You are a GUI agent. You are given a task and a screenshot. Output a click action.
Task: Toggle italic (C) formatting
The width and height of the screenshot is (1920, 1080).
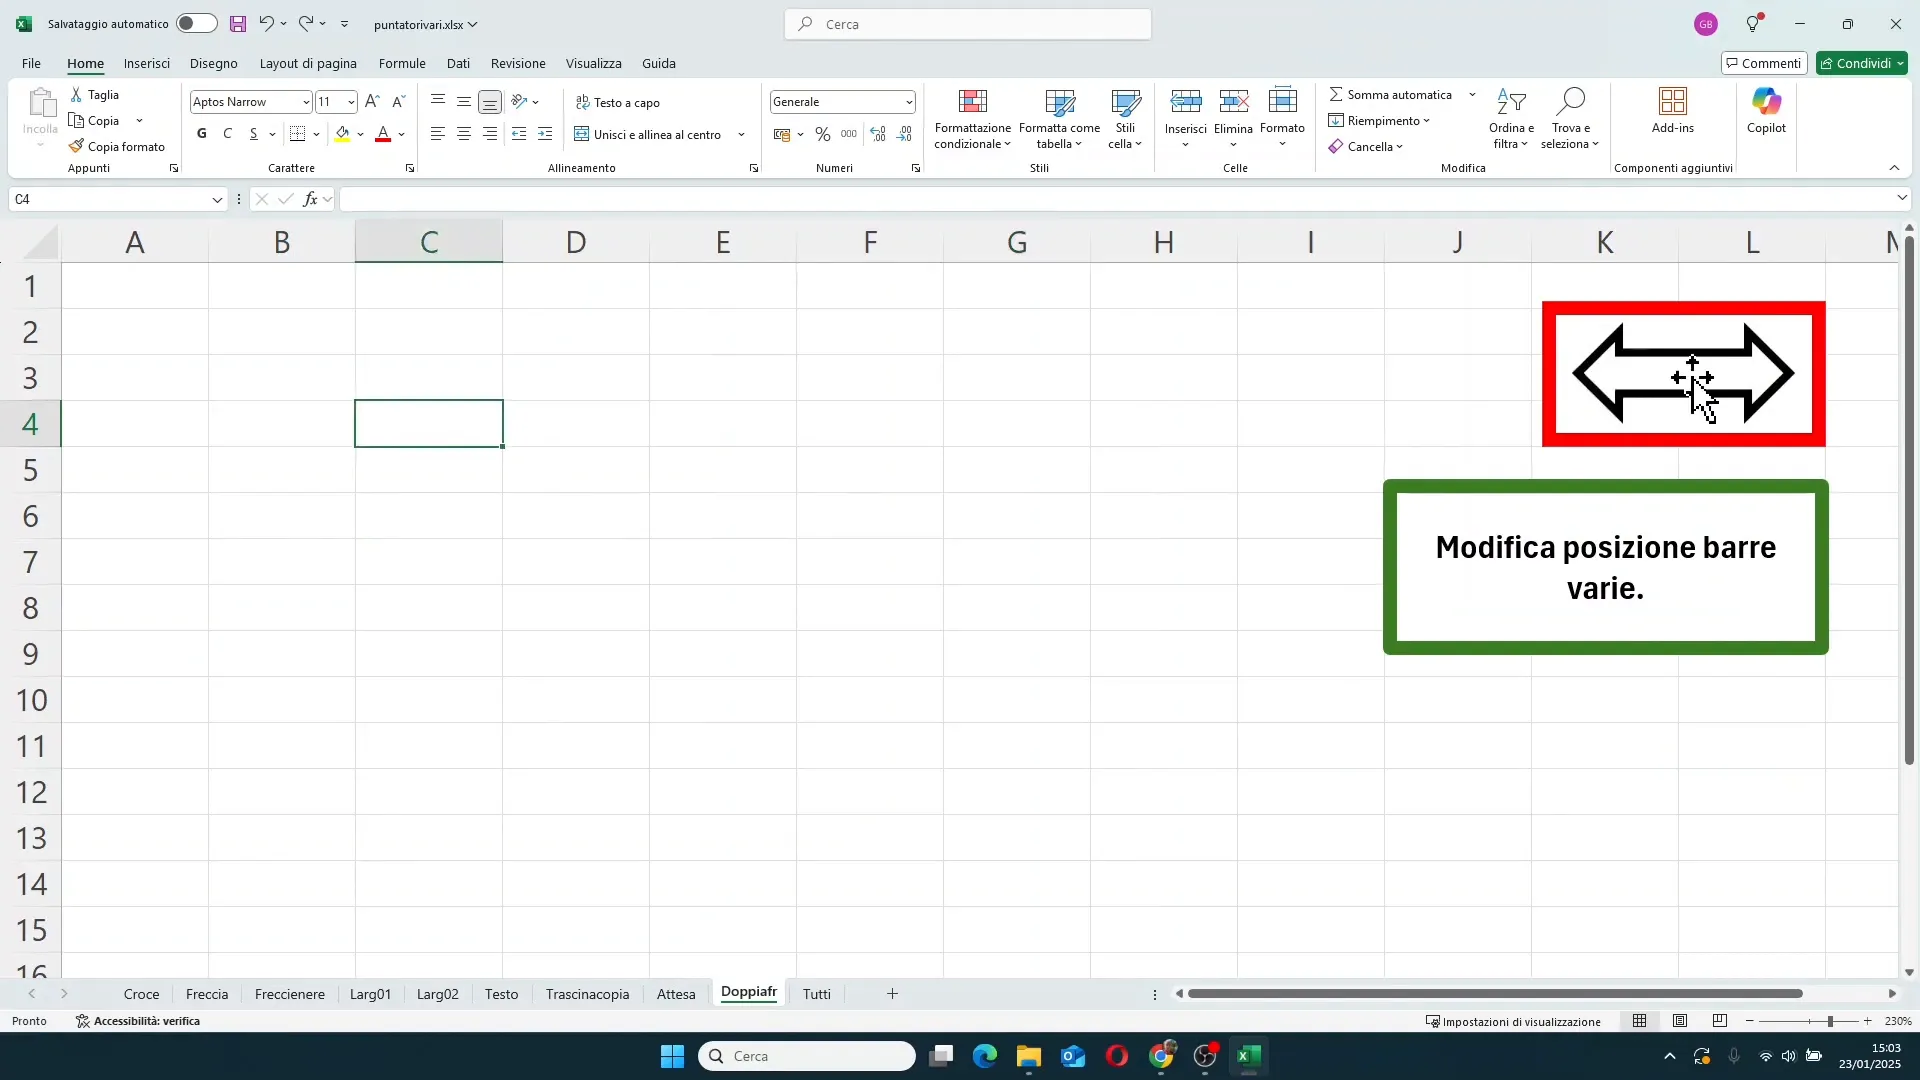coord(228,134)
